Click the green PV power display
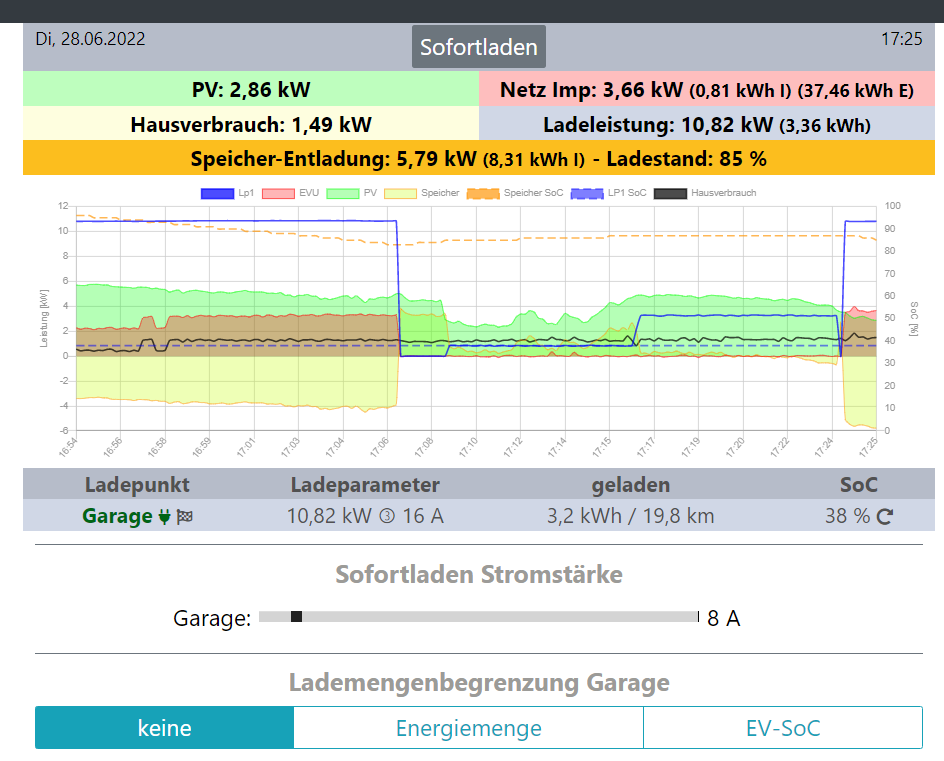Image resolution: width=944 pixels, height=761 pixels. coord(251,90)
